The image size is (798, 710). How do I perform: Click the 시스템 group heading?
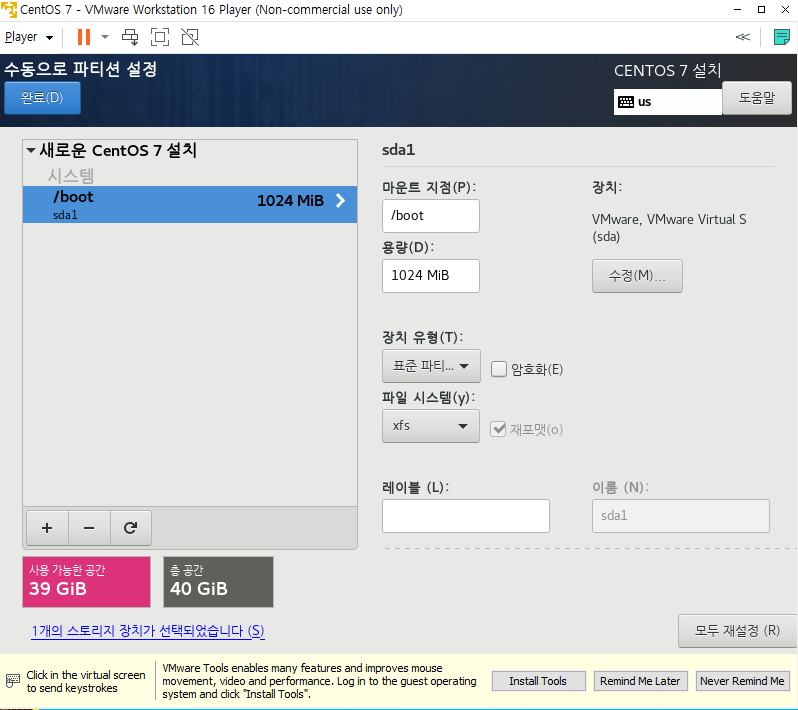click(x=71, y=176)
